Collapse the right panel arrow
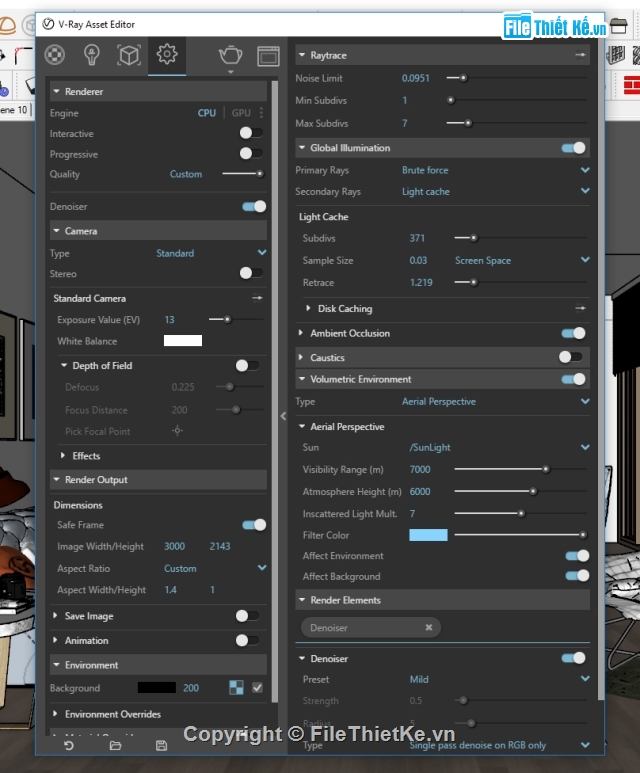 pos(283,416)
